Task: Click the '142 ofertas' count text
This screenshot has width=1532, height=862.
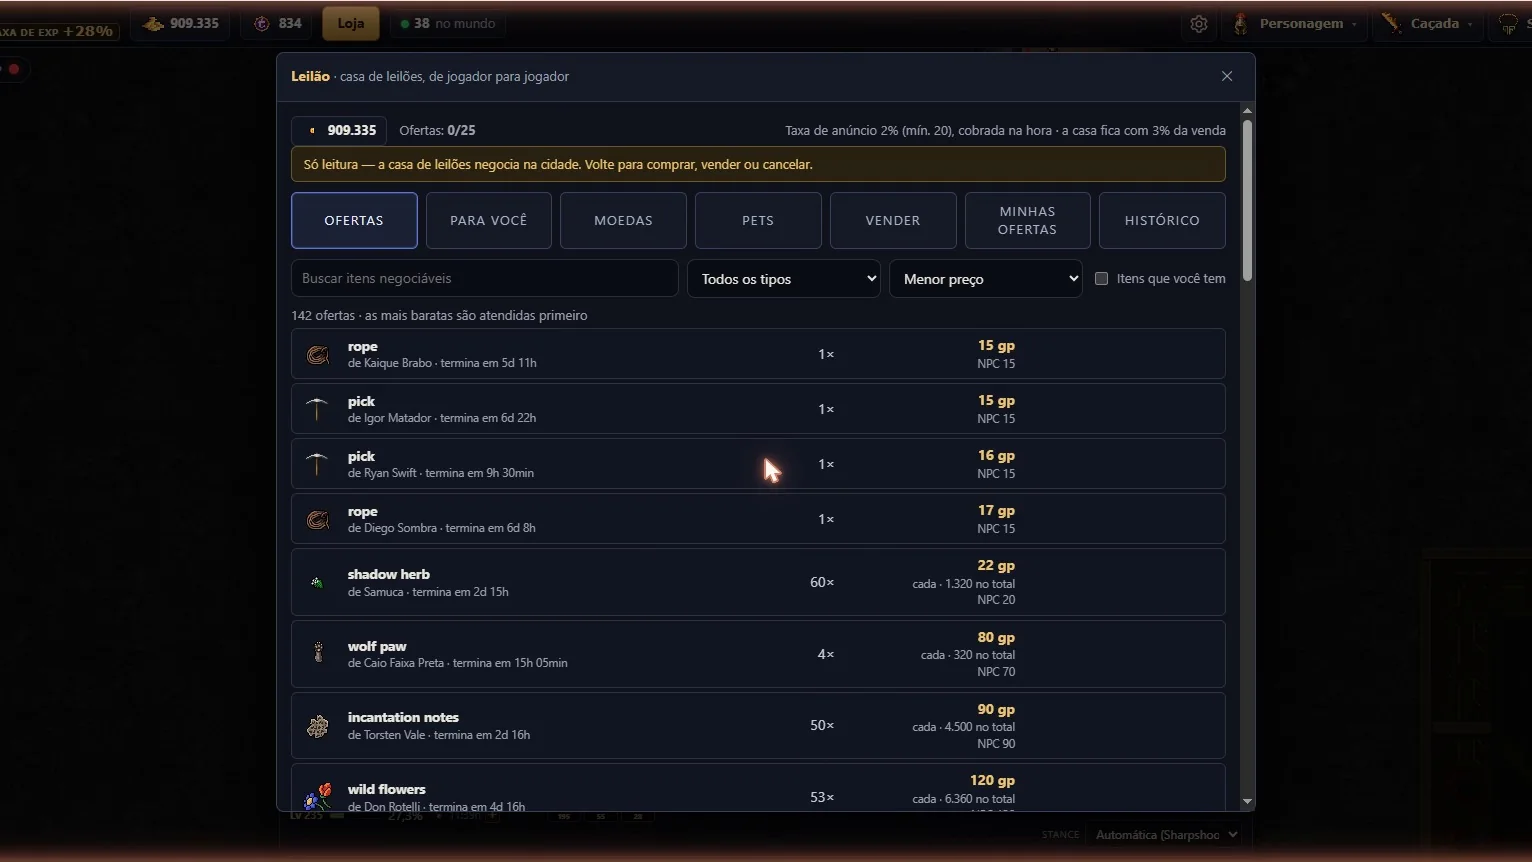Action: [x=324, y=316]
